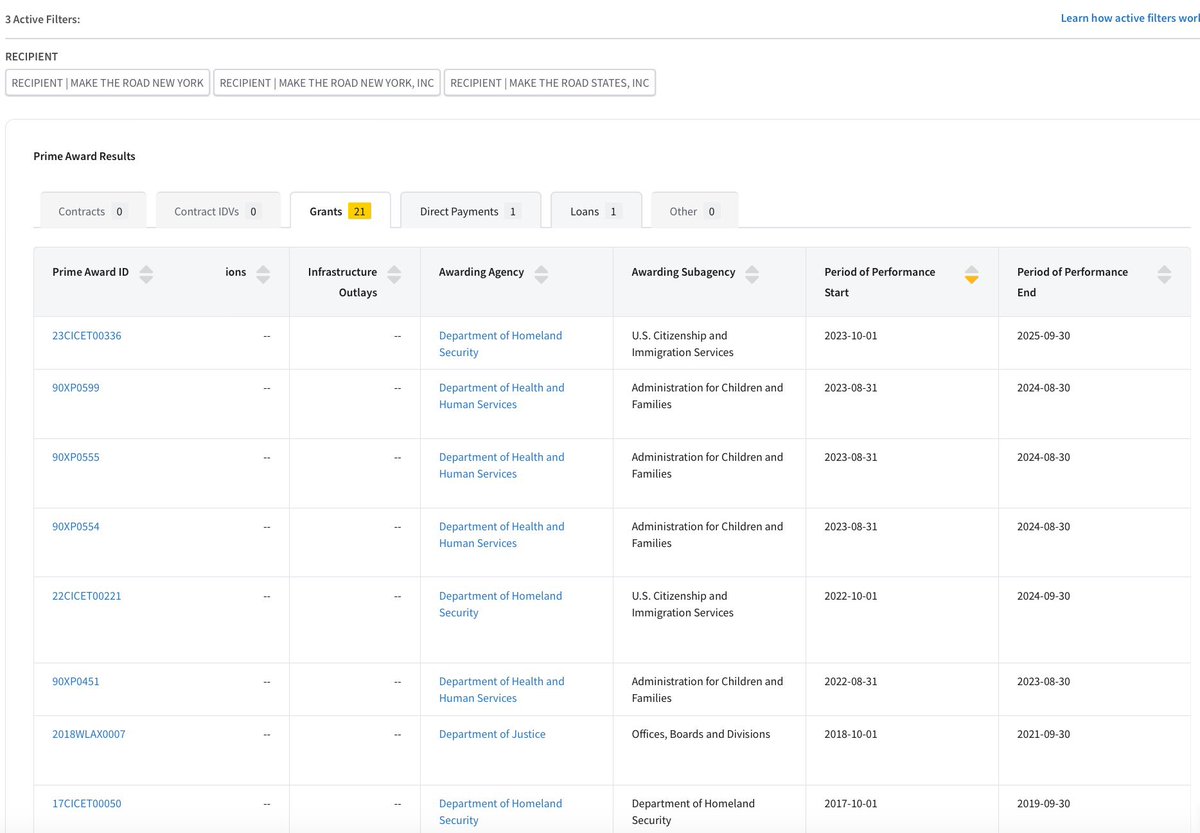Click the Department of Justice agency link
The height and width of the screenshot is (833, 1200).
click(492, 734)
